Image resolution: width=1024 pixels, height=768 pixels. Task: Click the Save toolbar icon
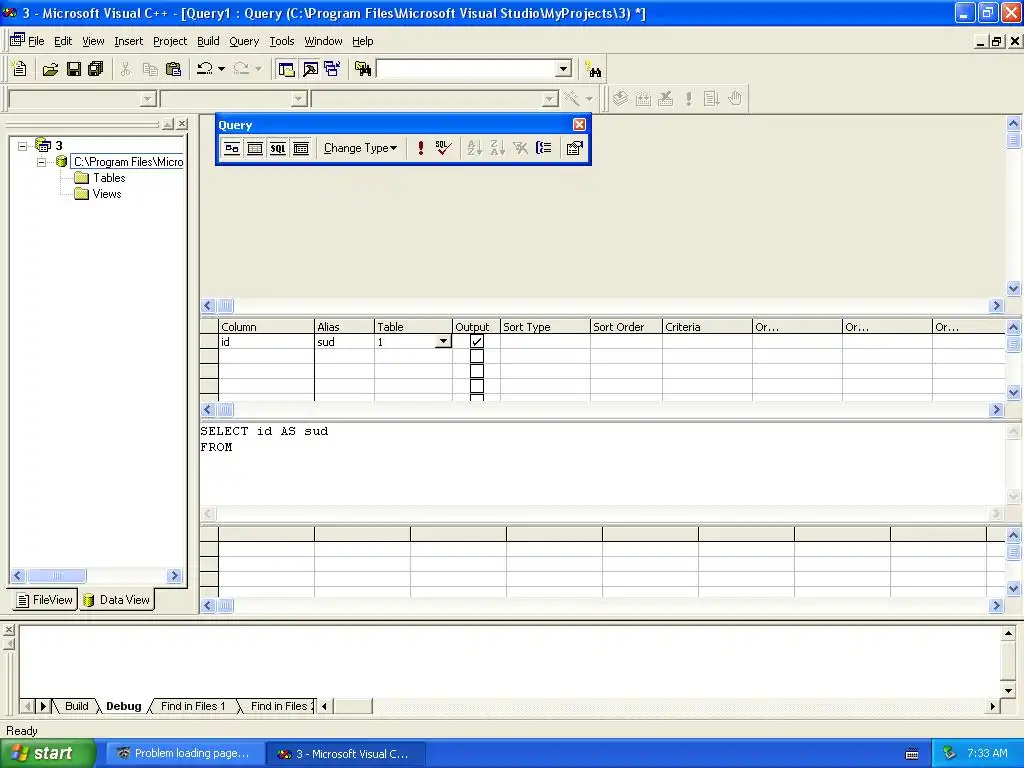click(x=74, y=69)
